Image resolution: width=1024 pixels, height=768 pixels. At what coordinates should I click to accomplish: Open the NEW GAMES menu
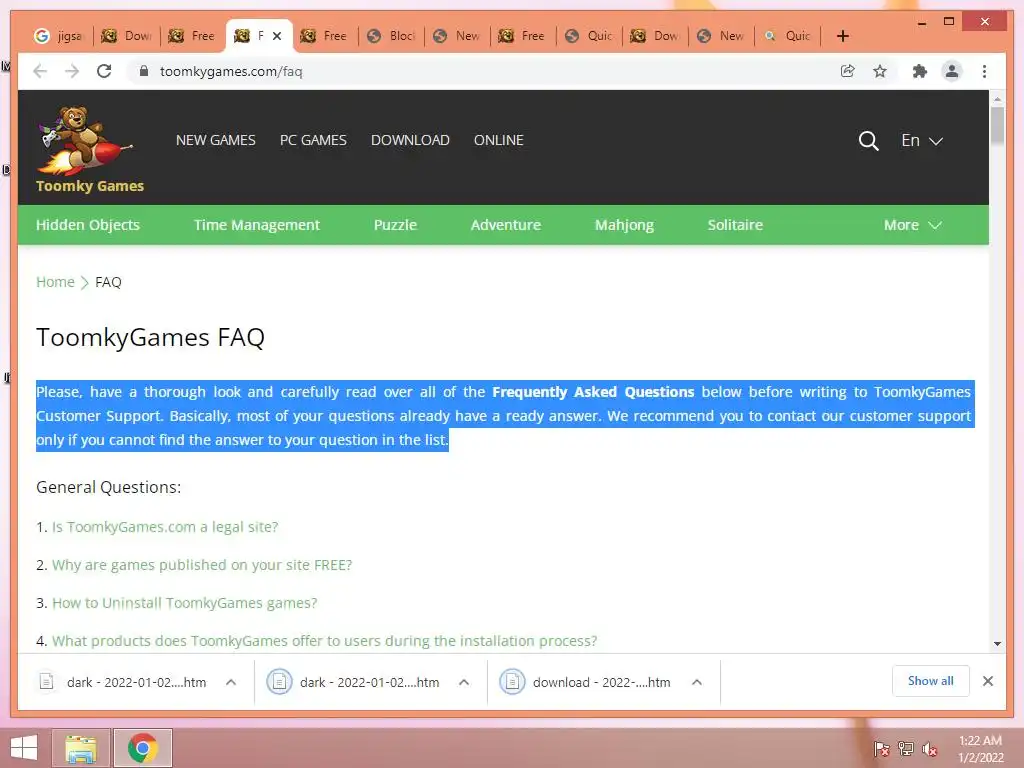coord(216,140)
